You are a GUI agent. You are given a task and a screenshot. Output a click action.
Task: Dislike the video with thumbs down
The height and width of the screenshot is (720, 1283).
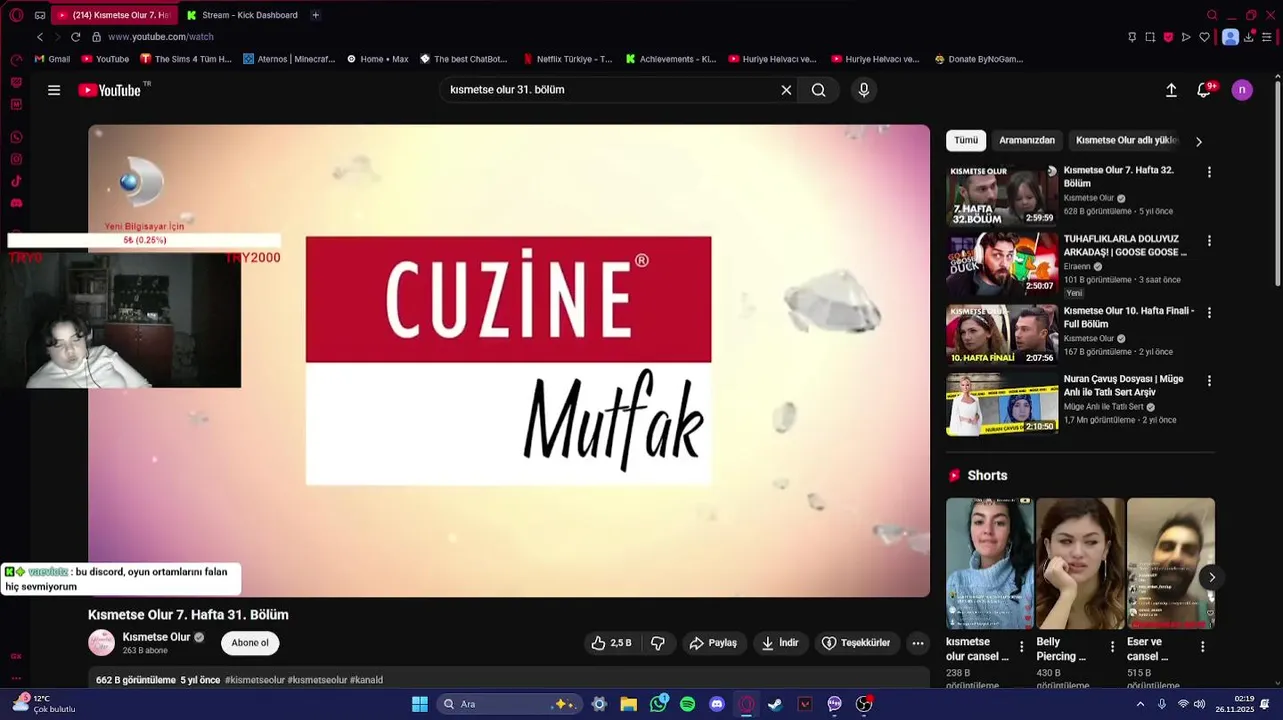(658, 643)
